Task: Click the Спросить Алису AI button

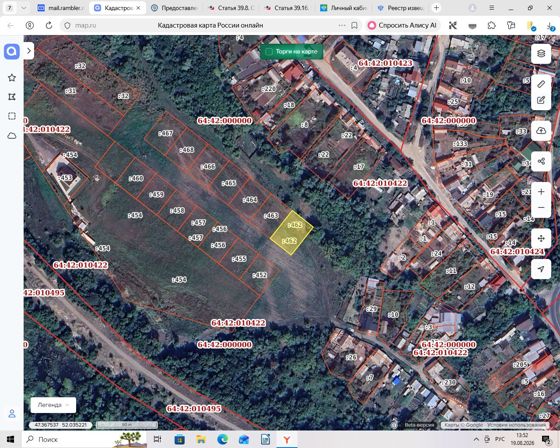Action: [x=402, y=25]
